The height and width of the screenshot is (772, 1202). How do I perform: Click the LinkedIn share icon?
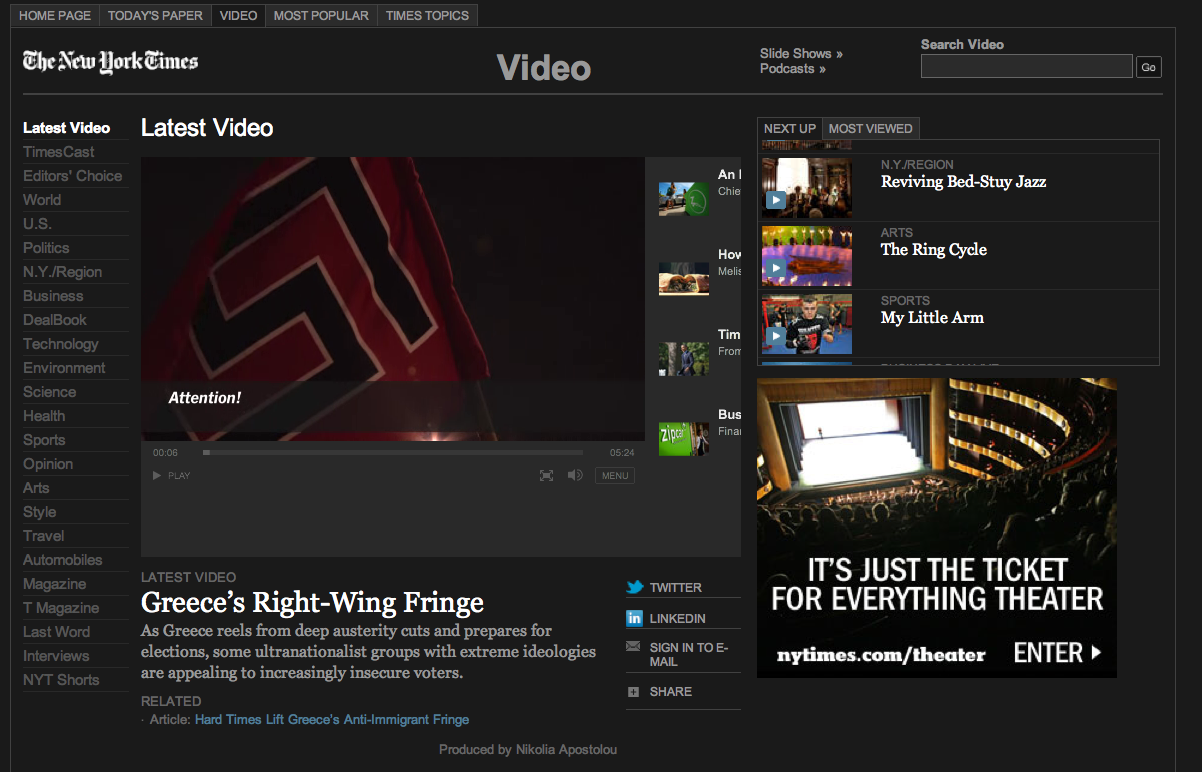[x=634, y=619]
